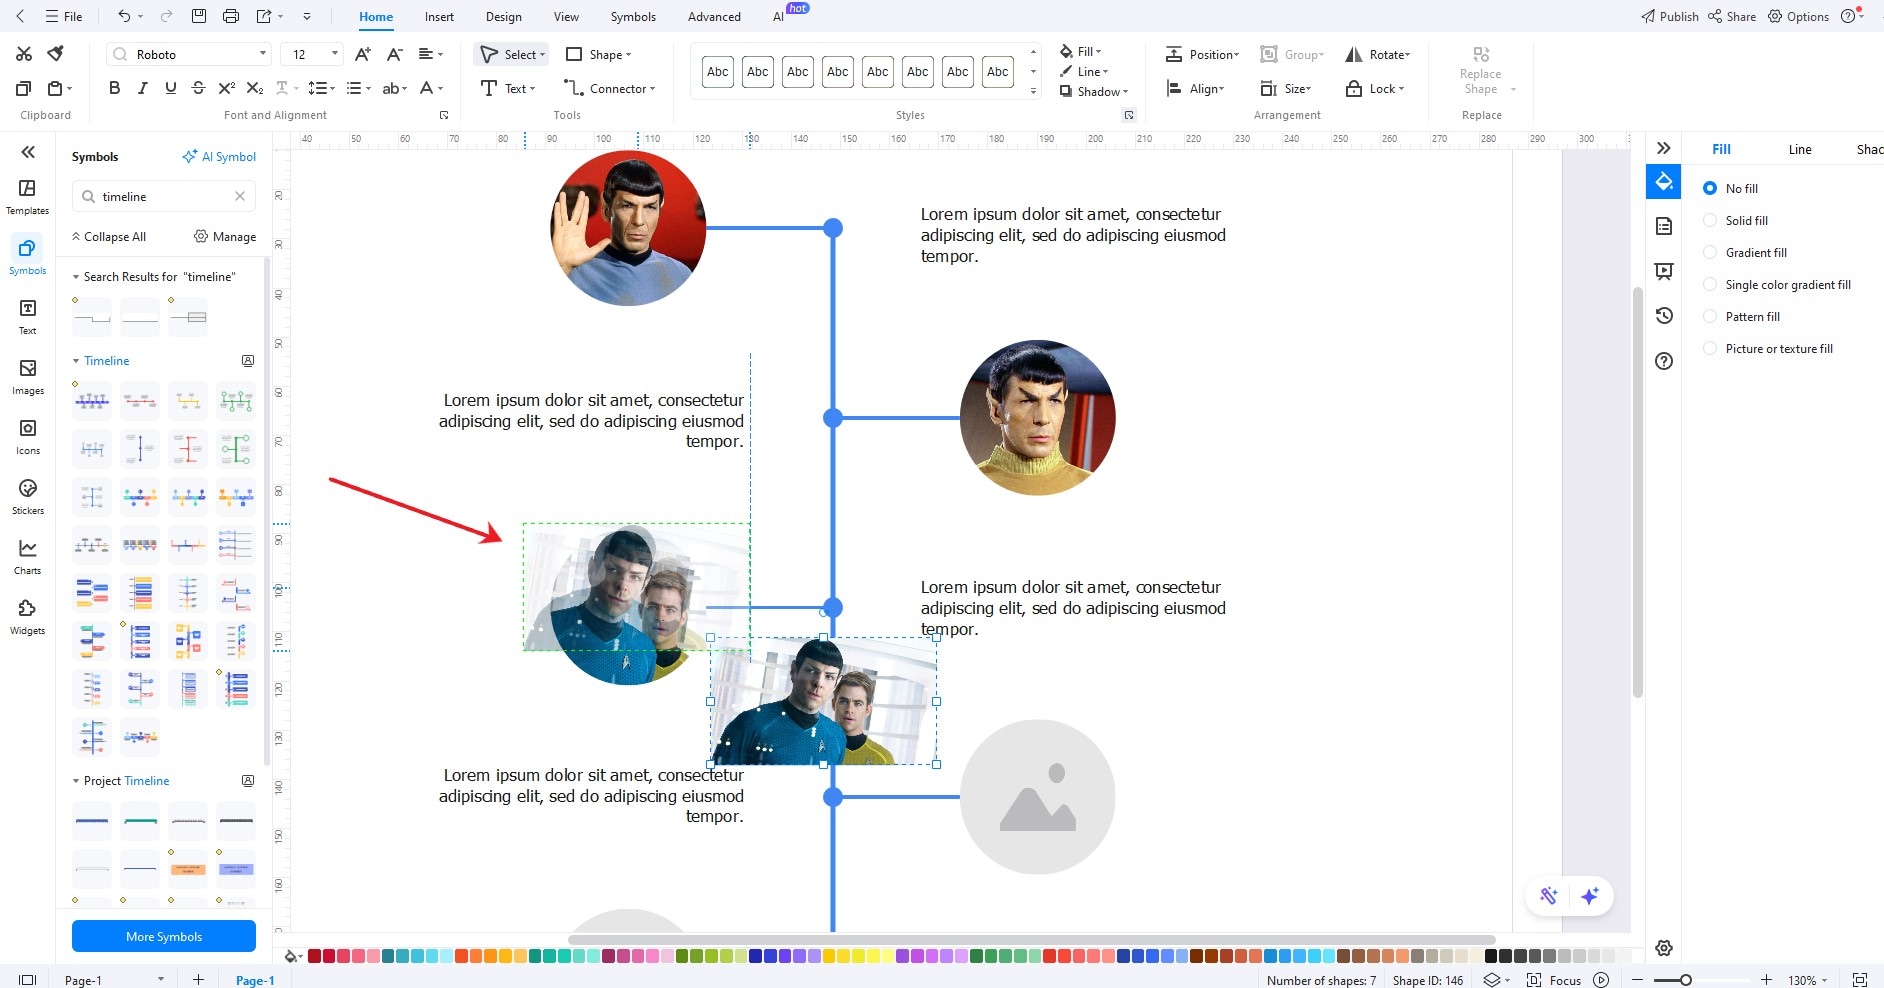Image resolution: width=1884 pixels, height=988 pixels.
Task: Click the AI Symbol link
Action: 219,156
